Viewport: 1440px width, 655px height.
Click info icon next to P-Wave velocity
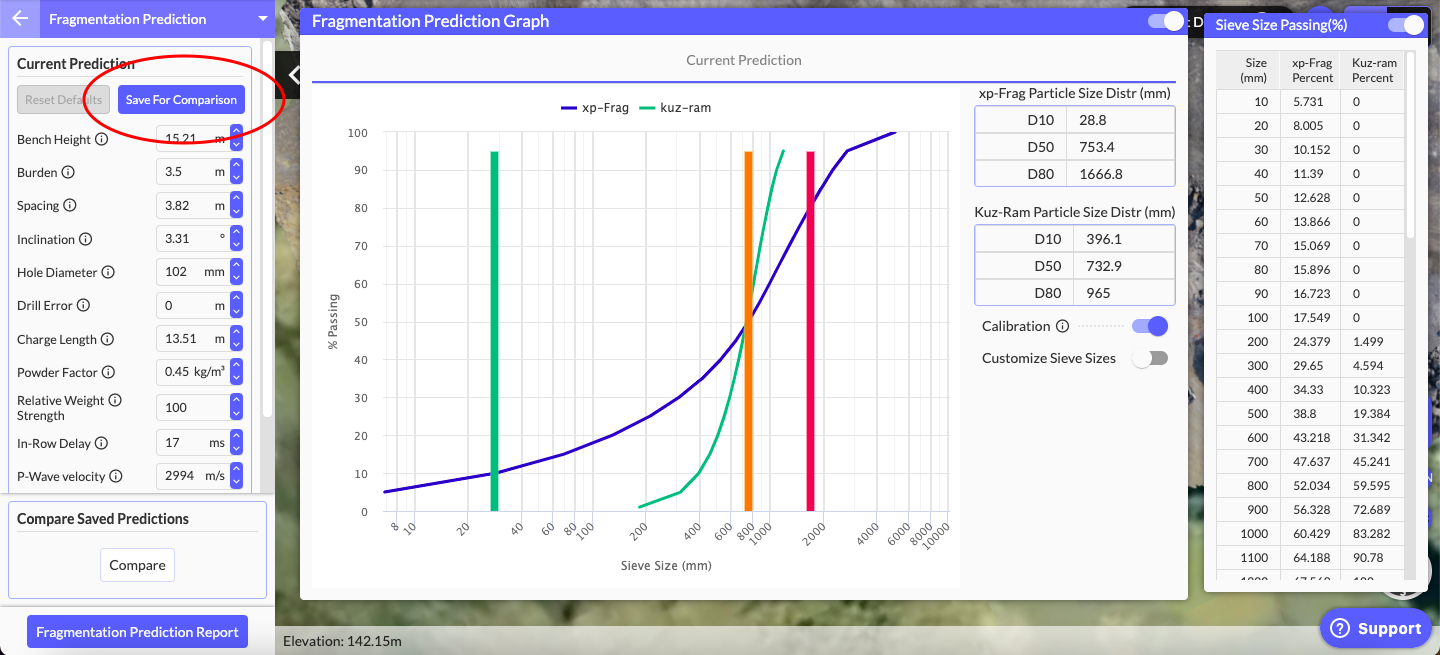116,476
